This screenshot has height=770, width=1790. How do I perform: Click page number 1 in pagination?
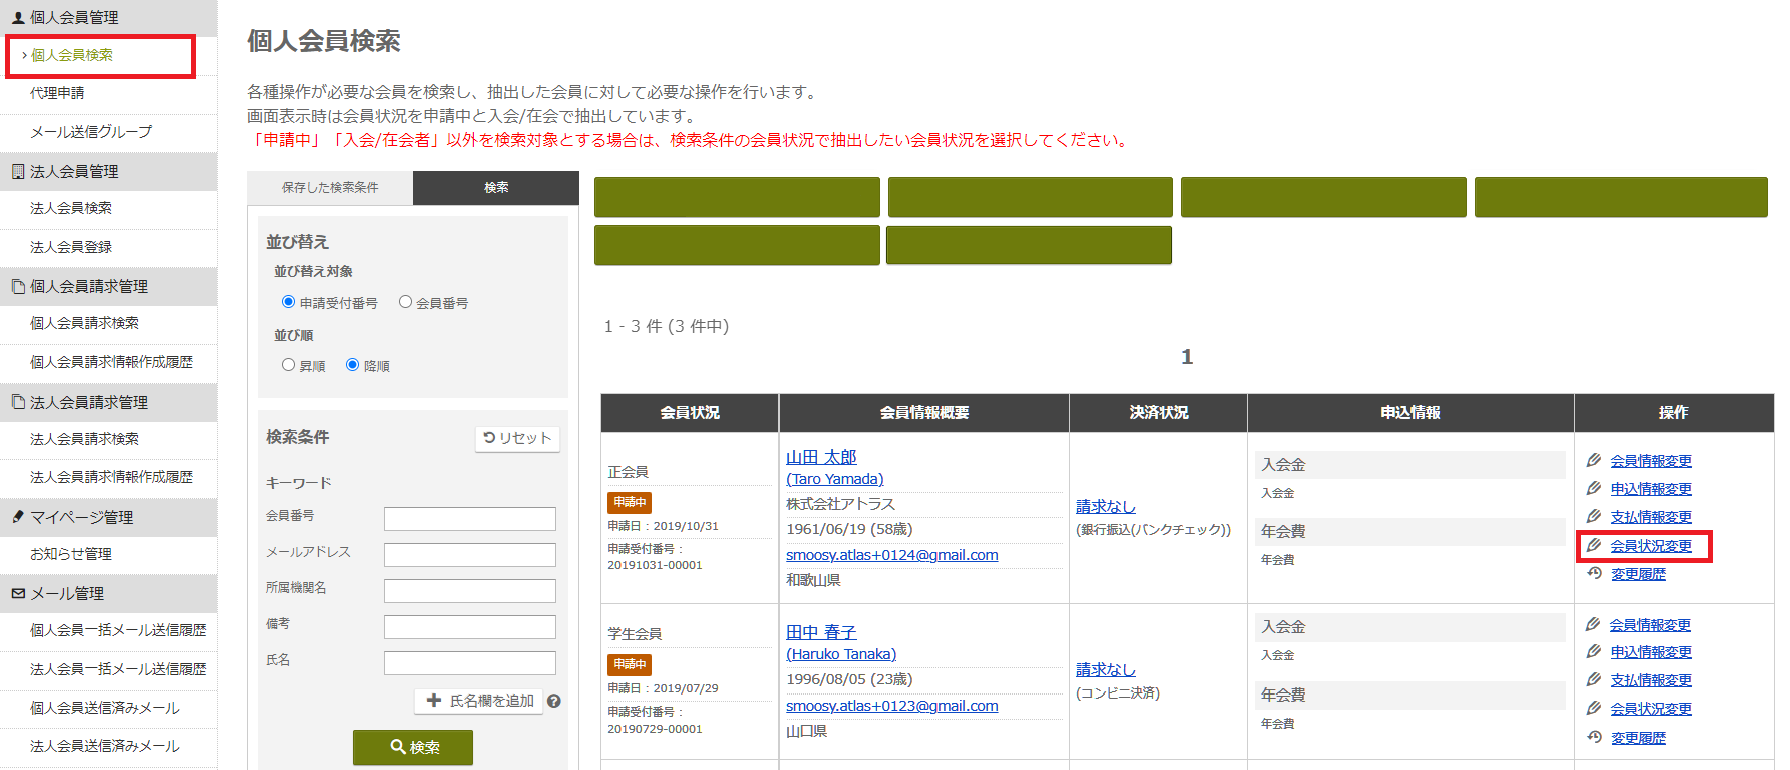[1187, 357]
